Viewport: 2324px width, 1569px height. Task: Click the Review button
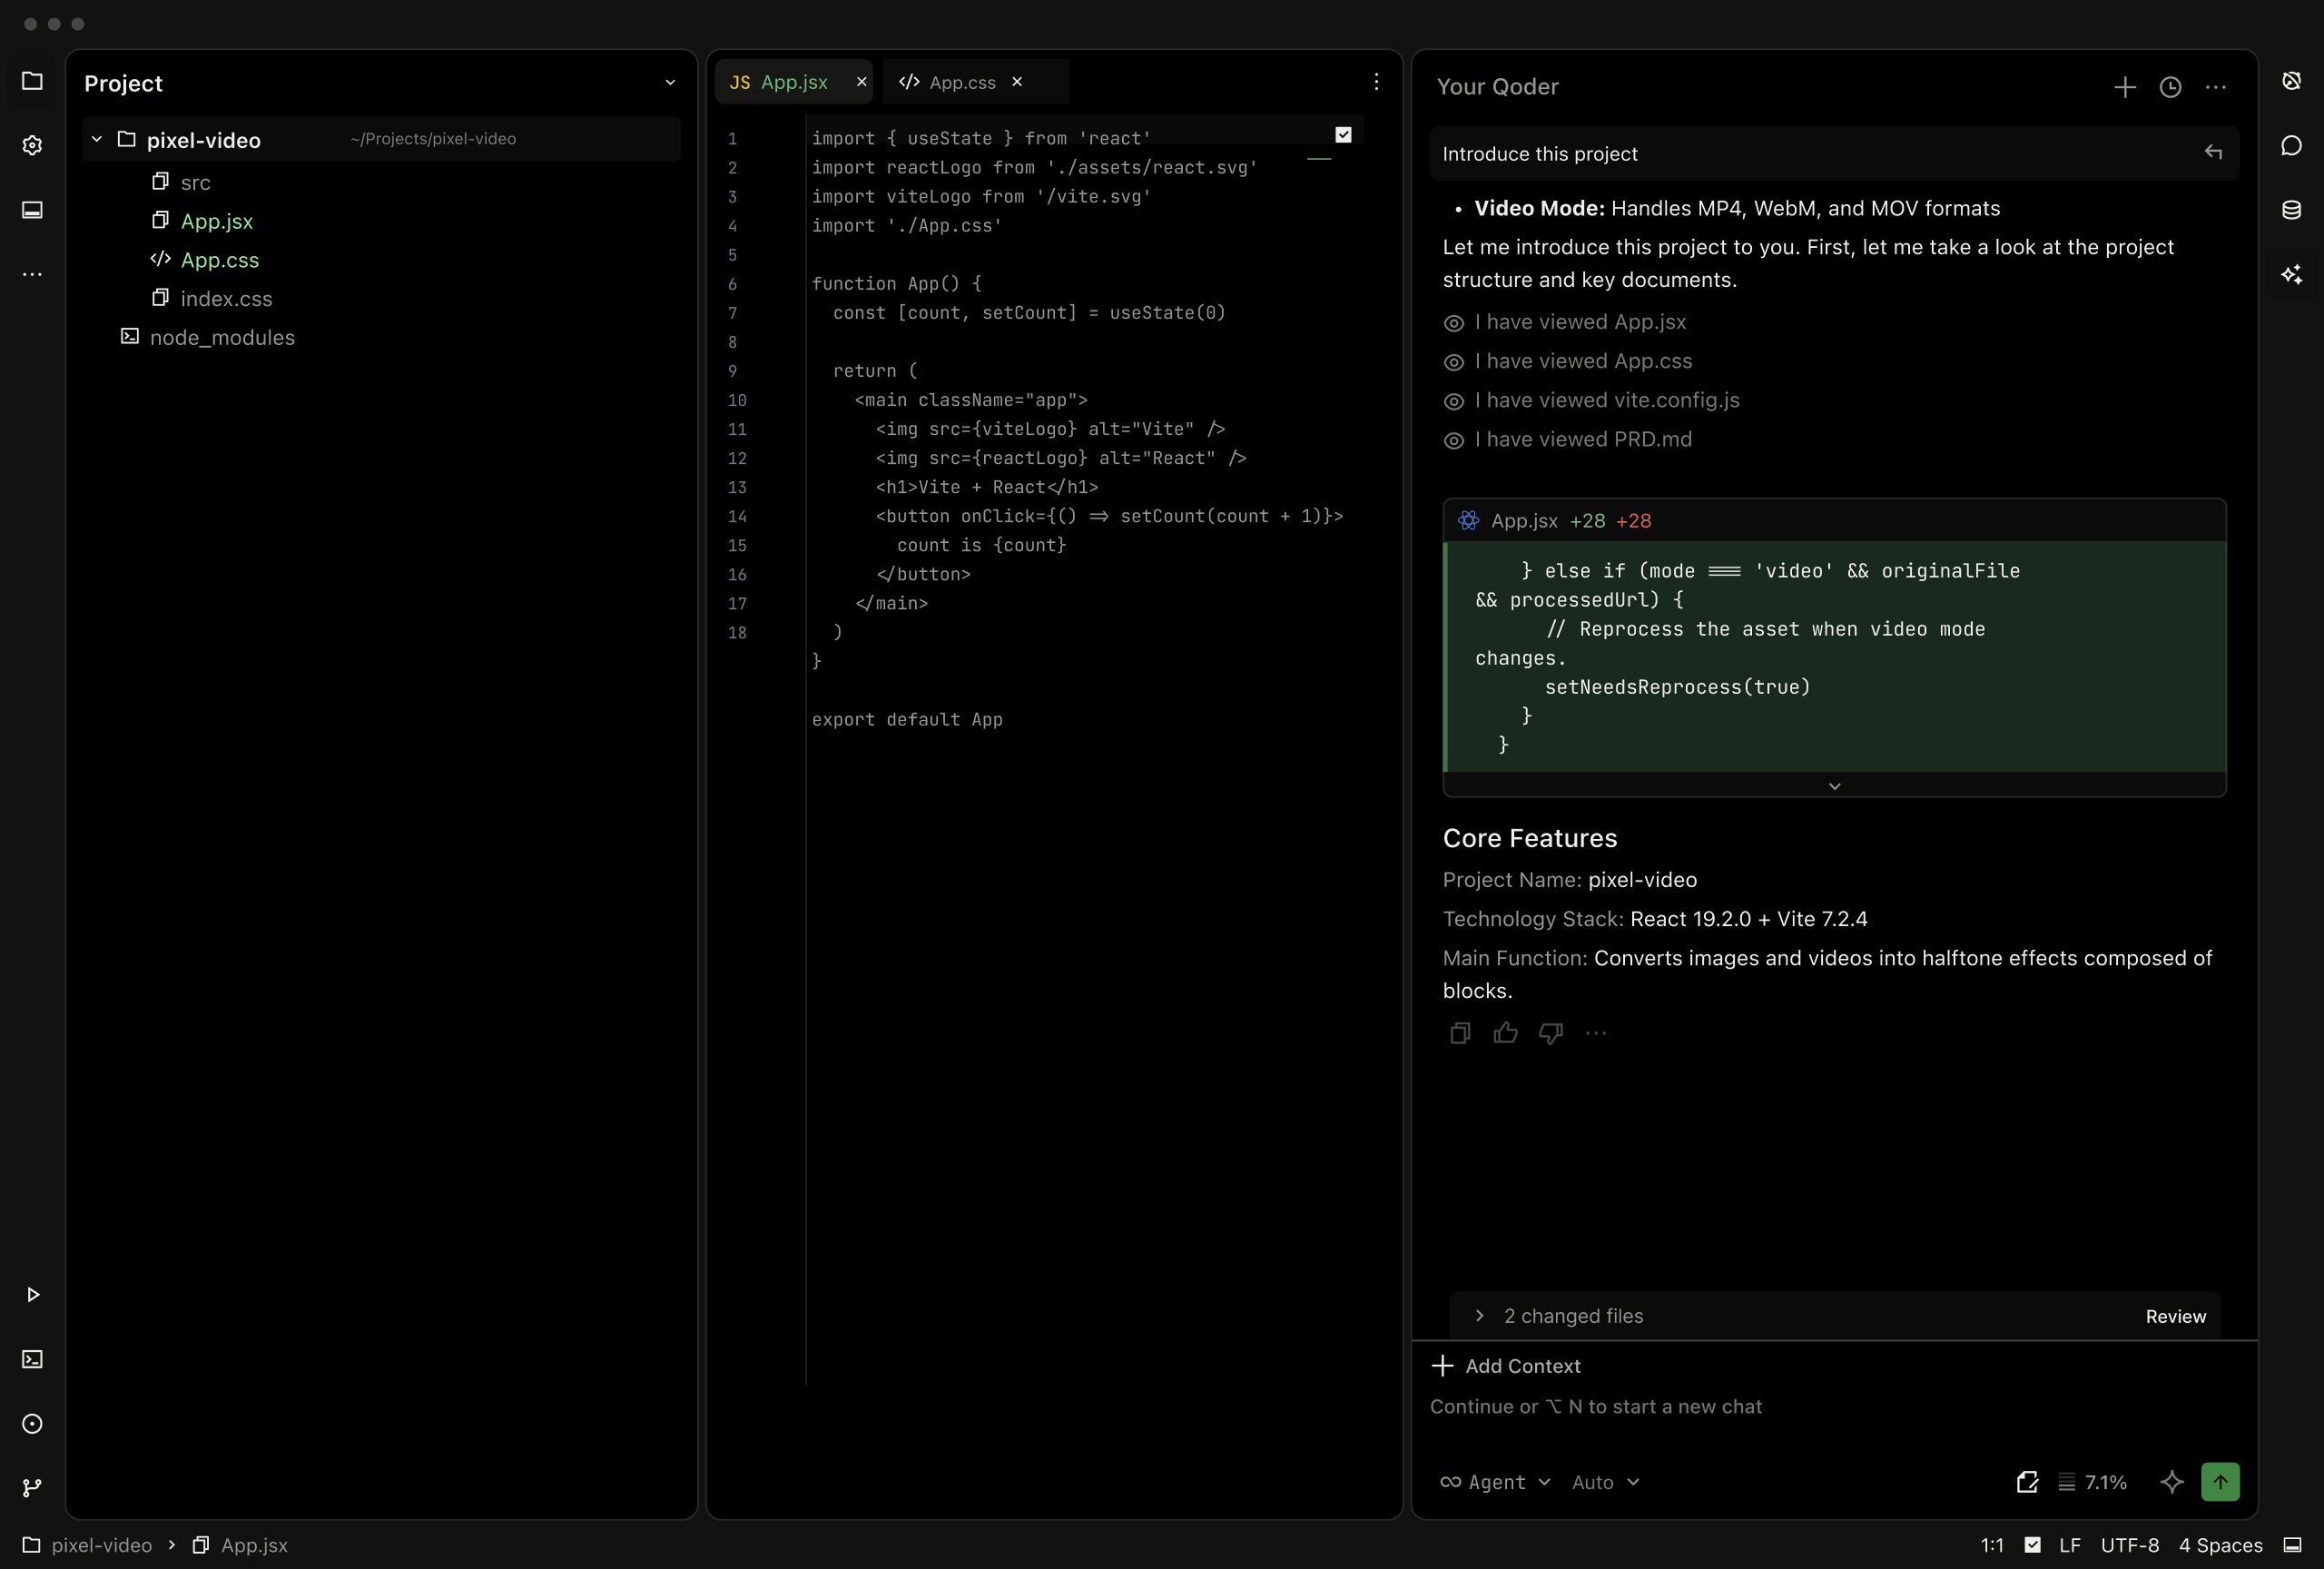(x=2175, y=1316)
